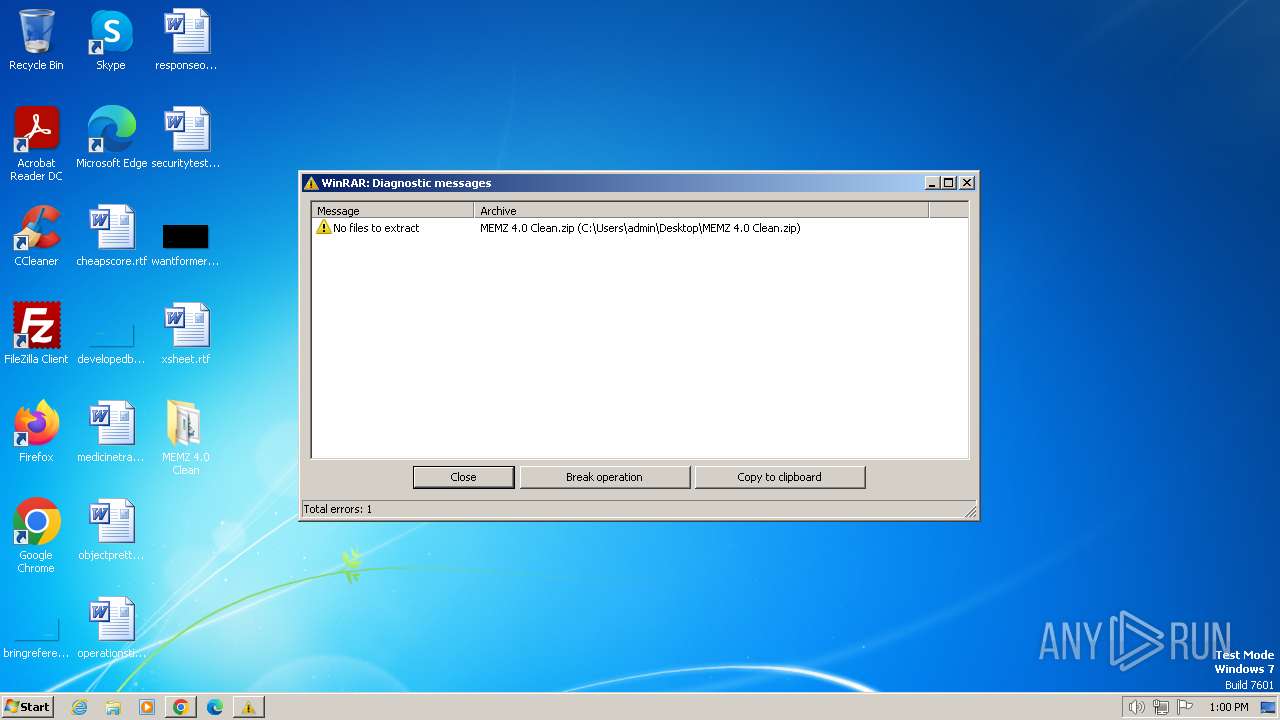Screen dimensions: 1280x720
Task: Click the Close button in WinRAR dialog
Action: [x=464, y=477]
